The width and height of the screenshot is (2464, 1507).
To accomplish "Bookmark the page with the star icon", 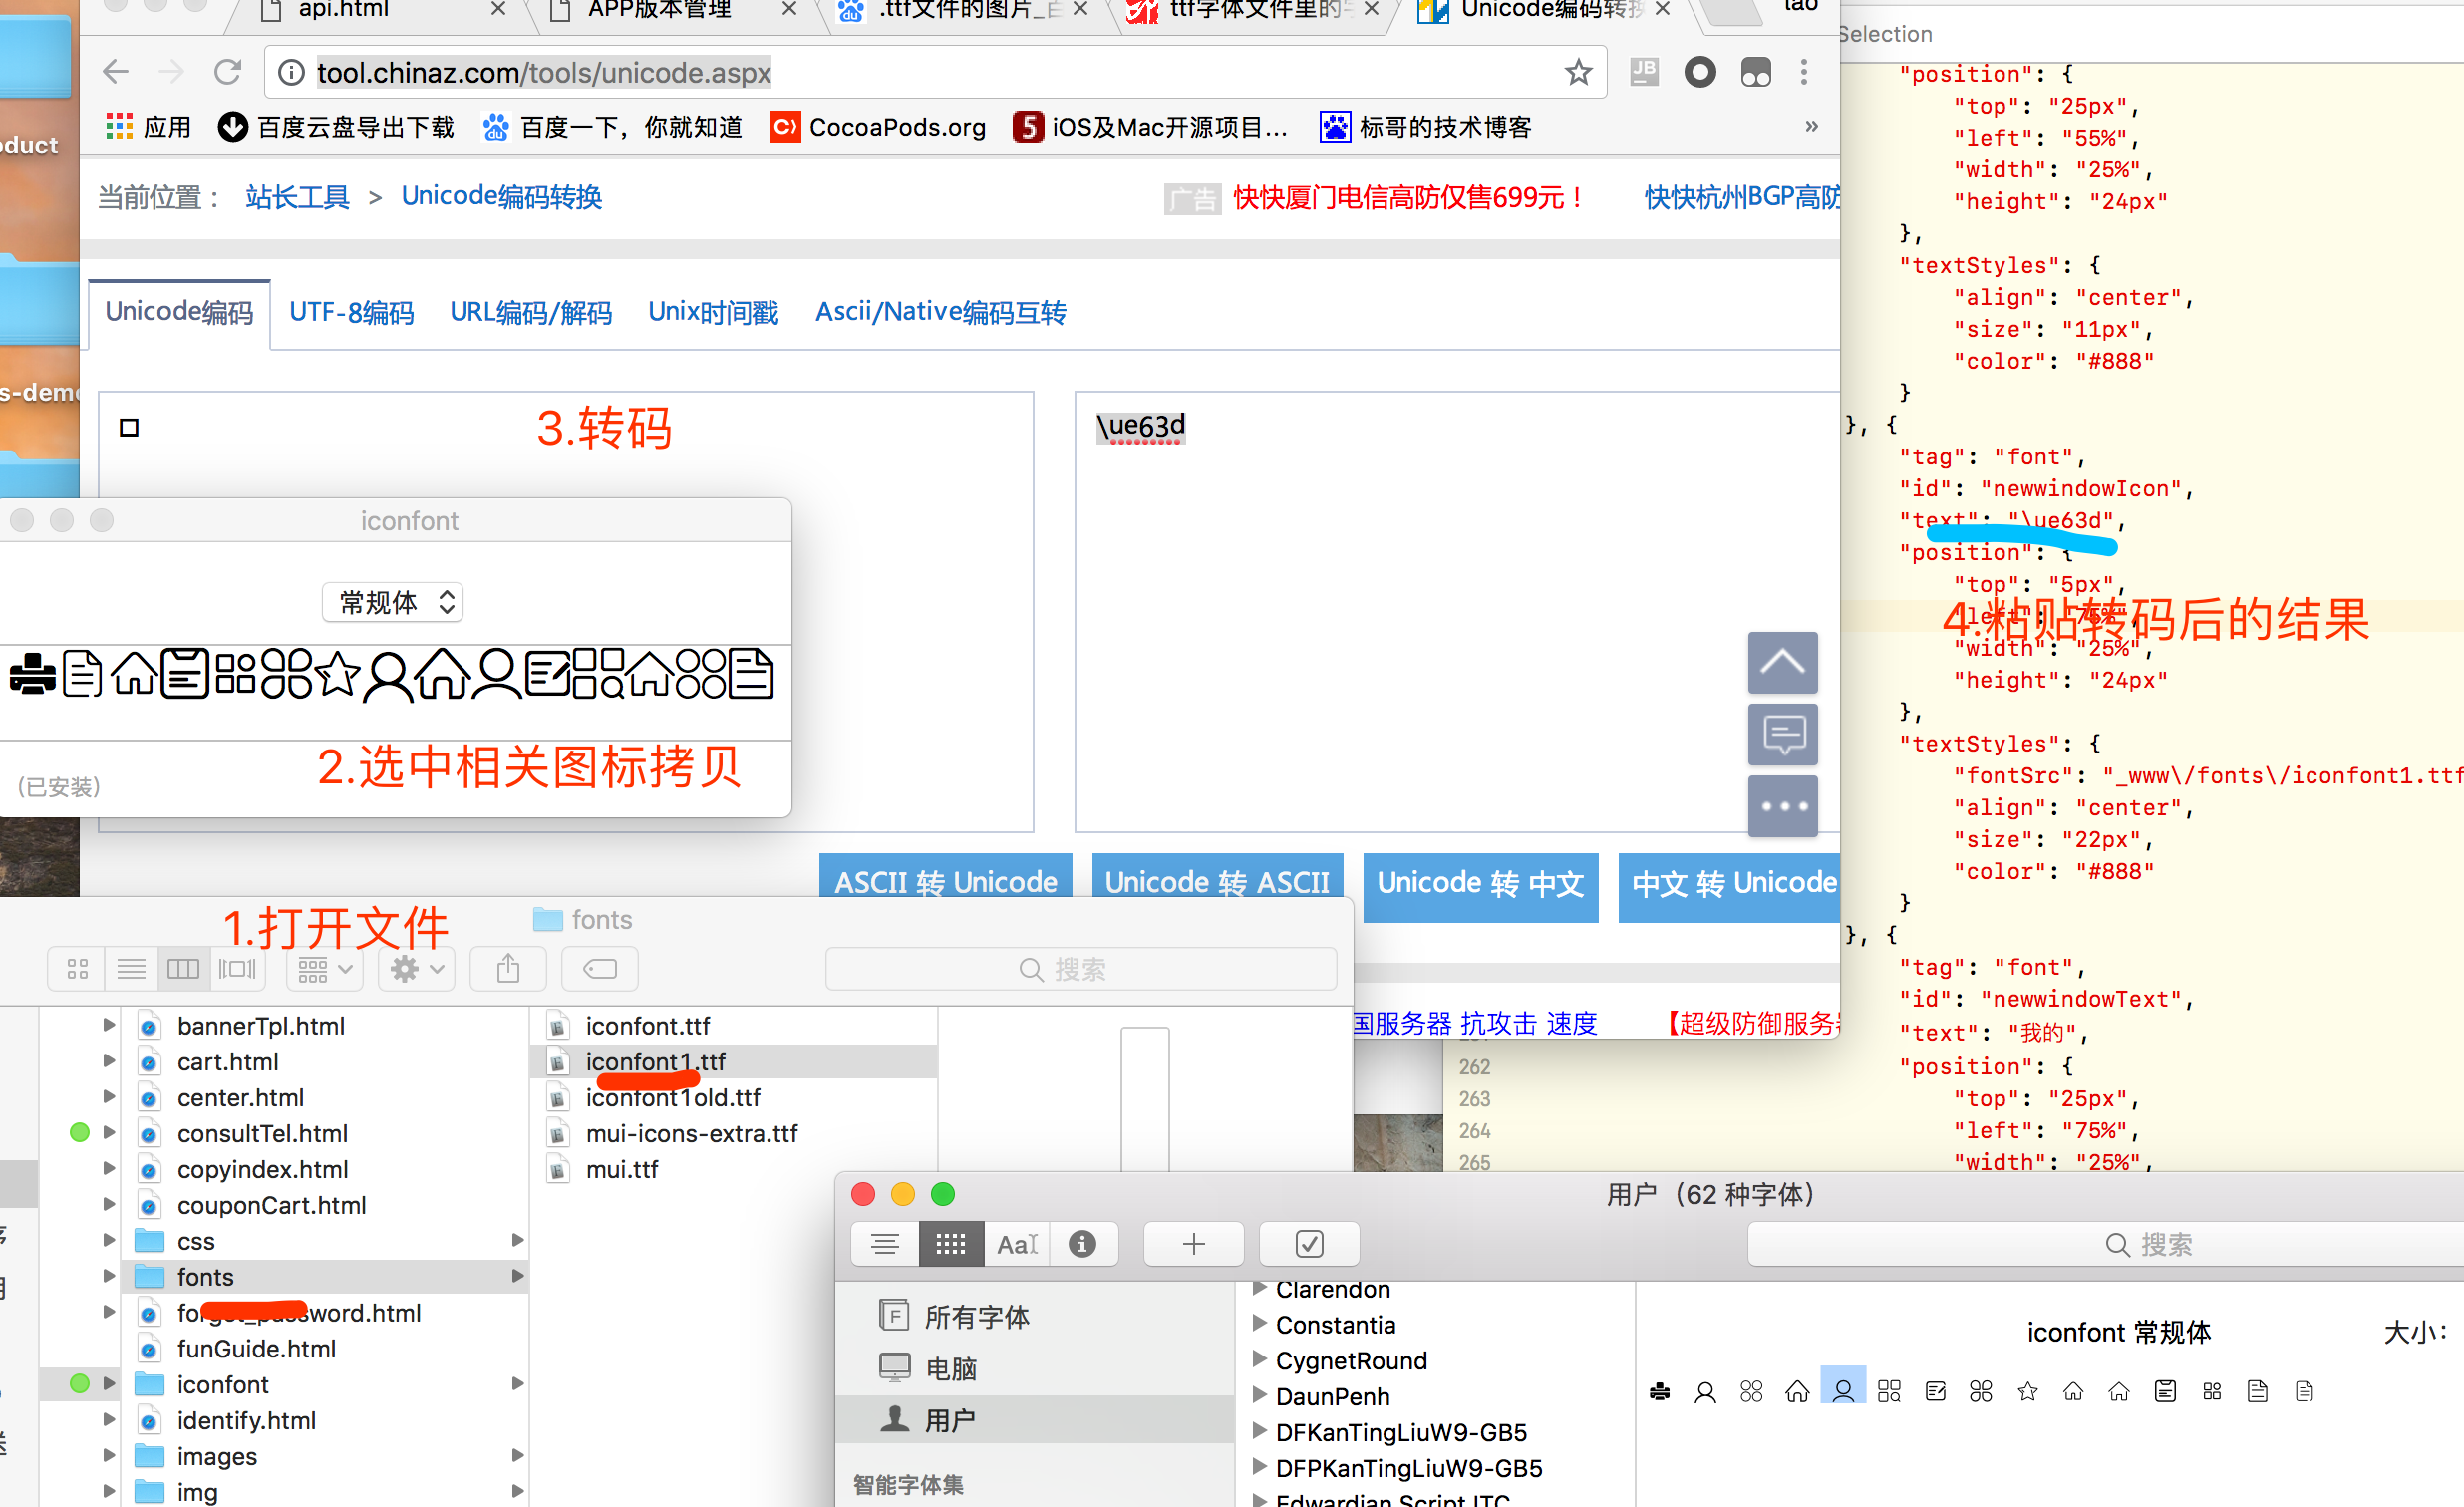I will tap(1578, 72).
